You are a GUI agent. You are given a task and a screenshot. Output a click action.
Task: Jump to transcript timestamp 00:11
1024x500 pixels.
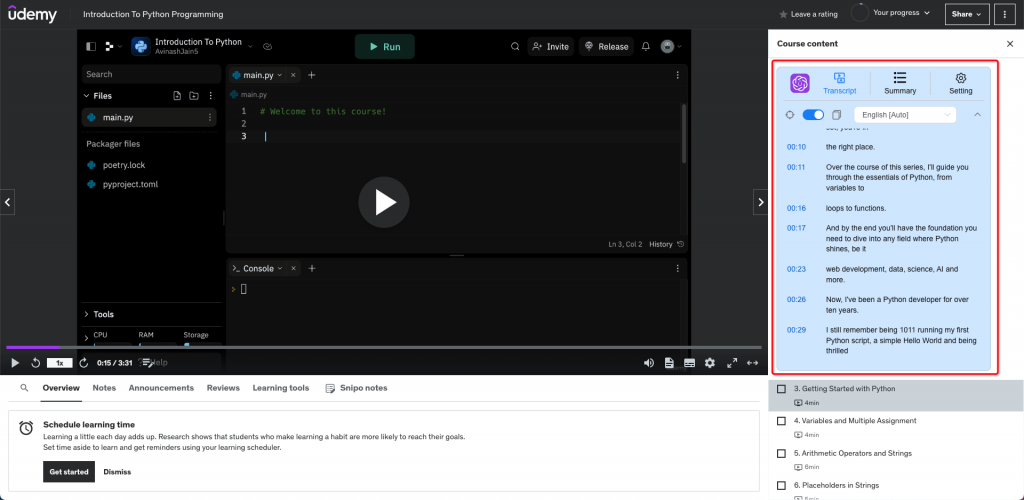pos(796,167)
